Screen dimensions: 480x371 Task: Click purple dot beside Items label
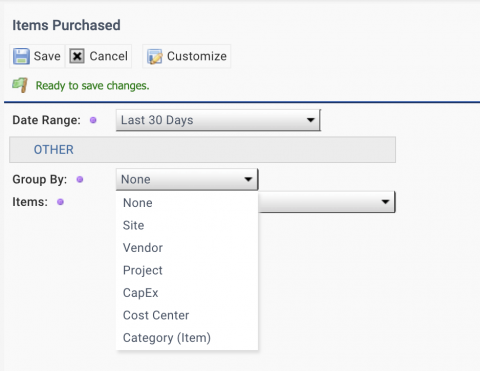pyautogui.click(x=60, y=202)
